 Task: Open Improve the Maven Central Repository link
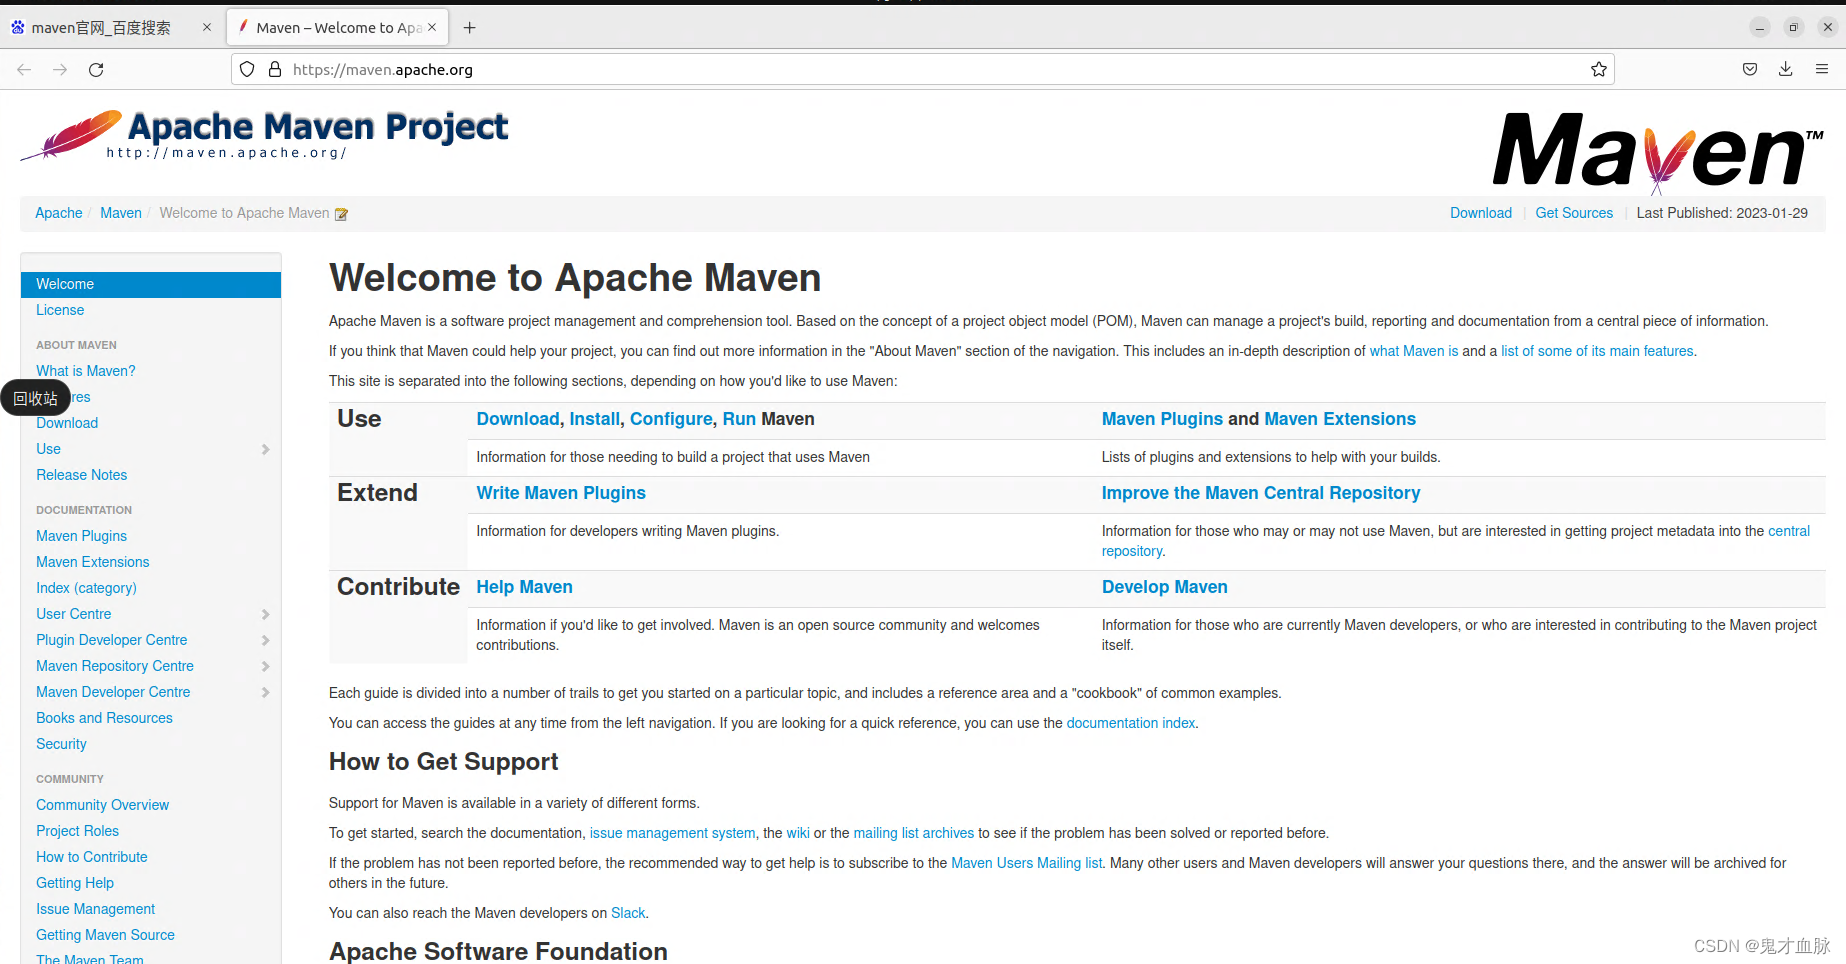point(1261,493)
